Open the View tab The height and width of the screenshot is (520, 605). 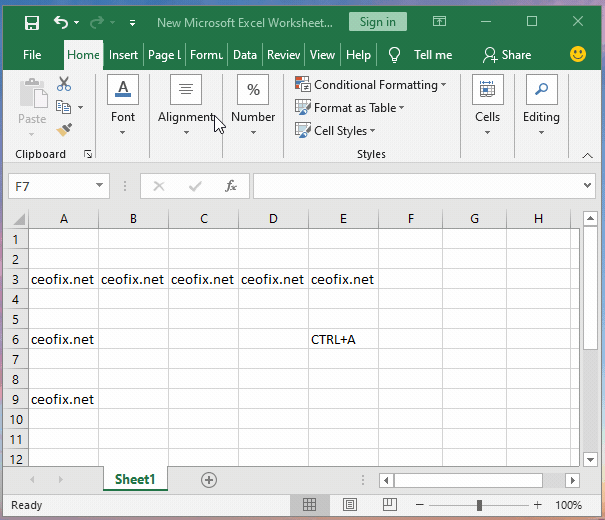[322, 55]
